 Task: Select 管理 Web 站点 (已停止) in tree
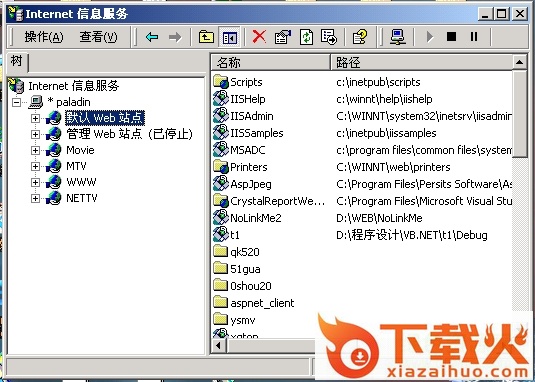(130, 134)
